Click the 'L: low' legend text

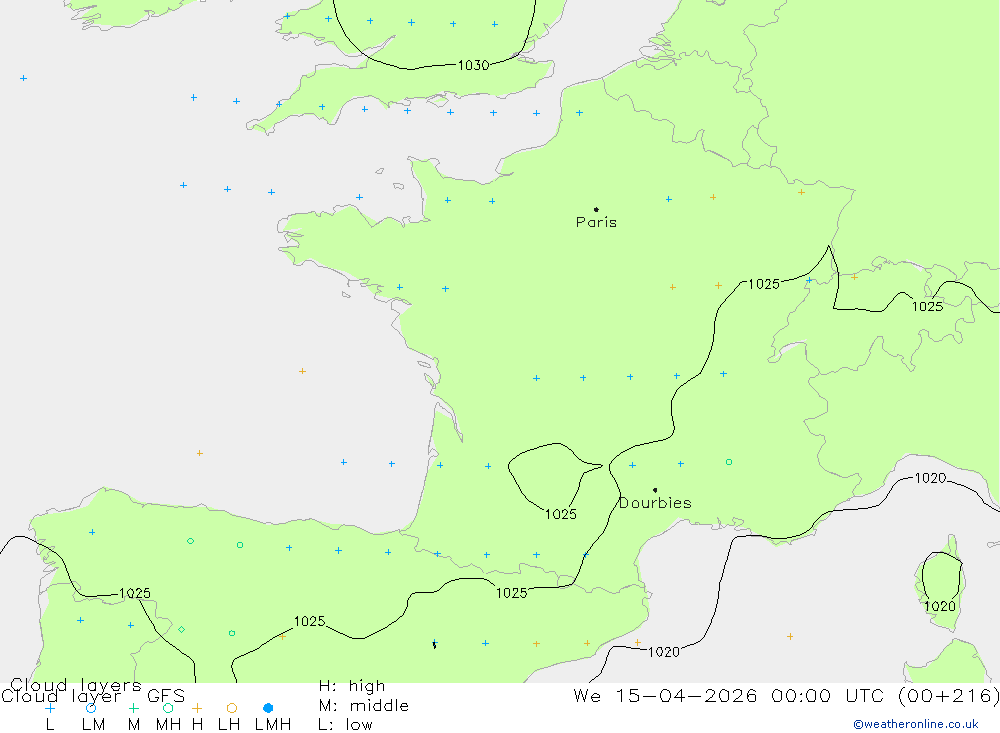(x=345, y=725)
